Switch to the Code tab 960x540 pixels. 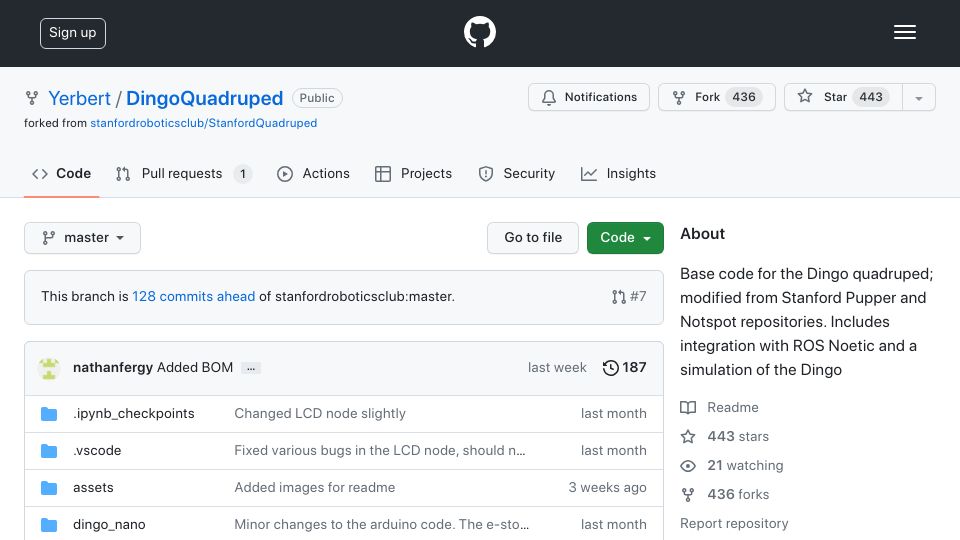coord(61,174)
